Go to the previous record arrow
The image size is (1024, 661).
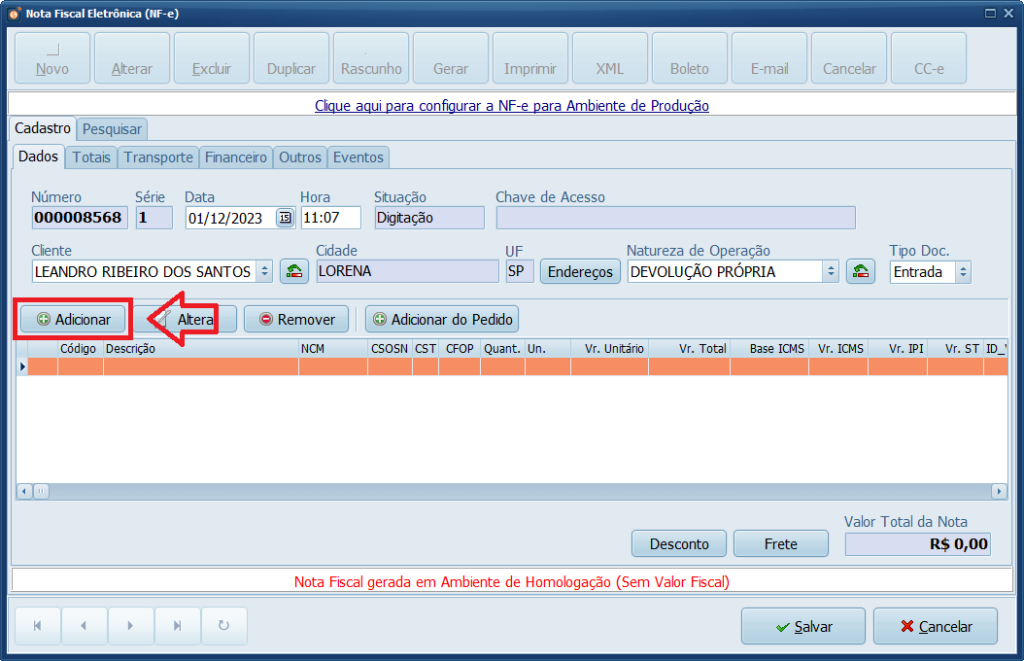[84, 626]
